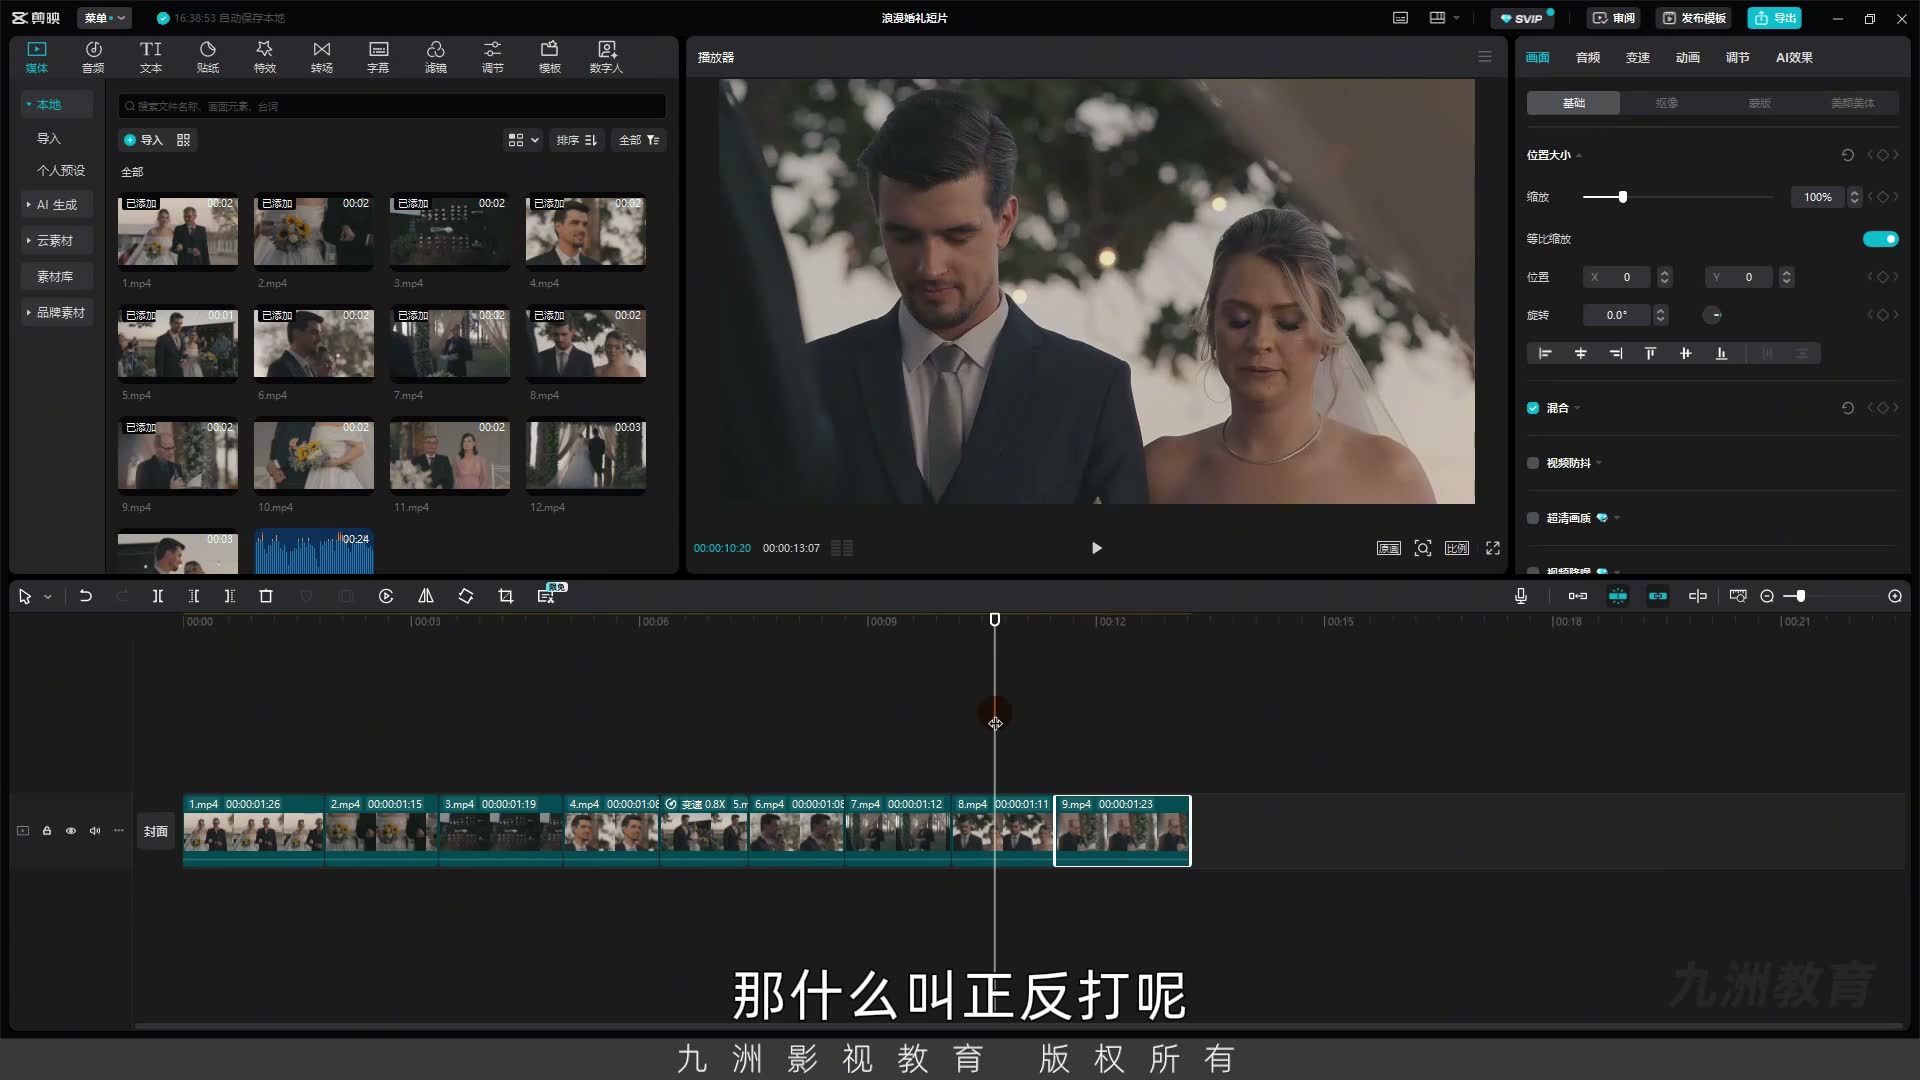Click the 导出 export button

1775,18
